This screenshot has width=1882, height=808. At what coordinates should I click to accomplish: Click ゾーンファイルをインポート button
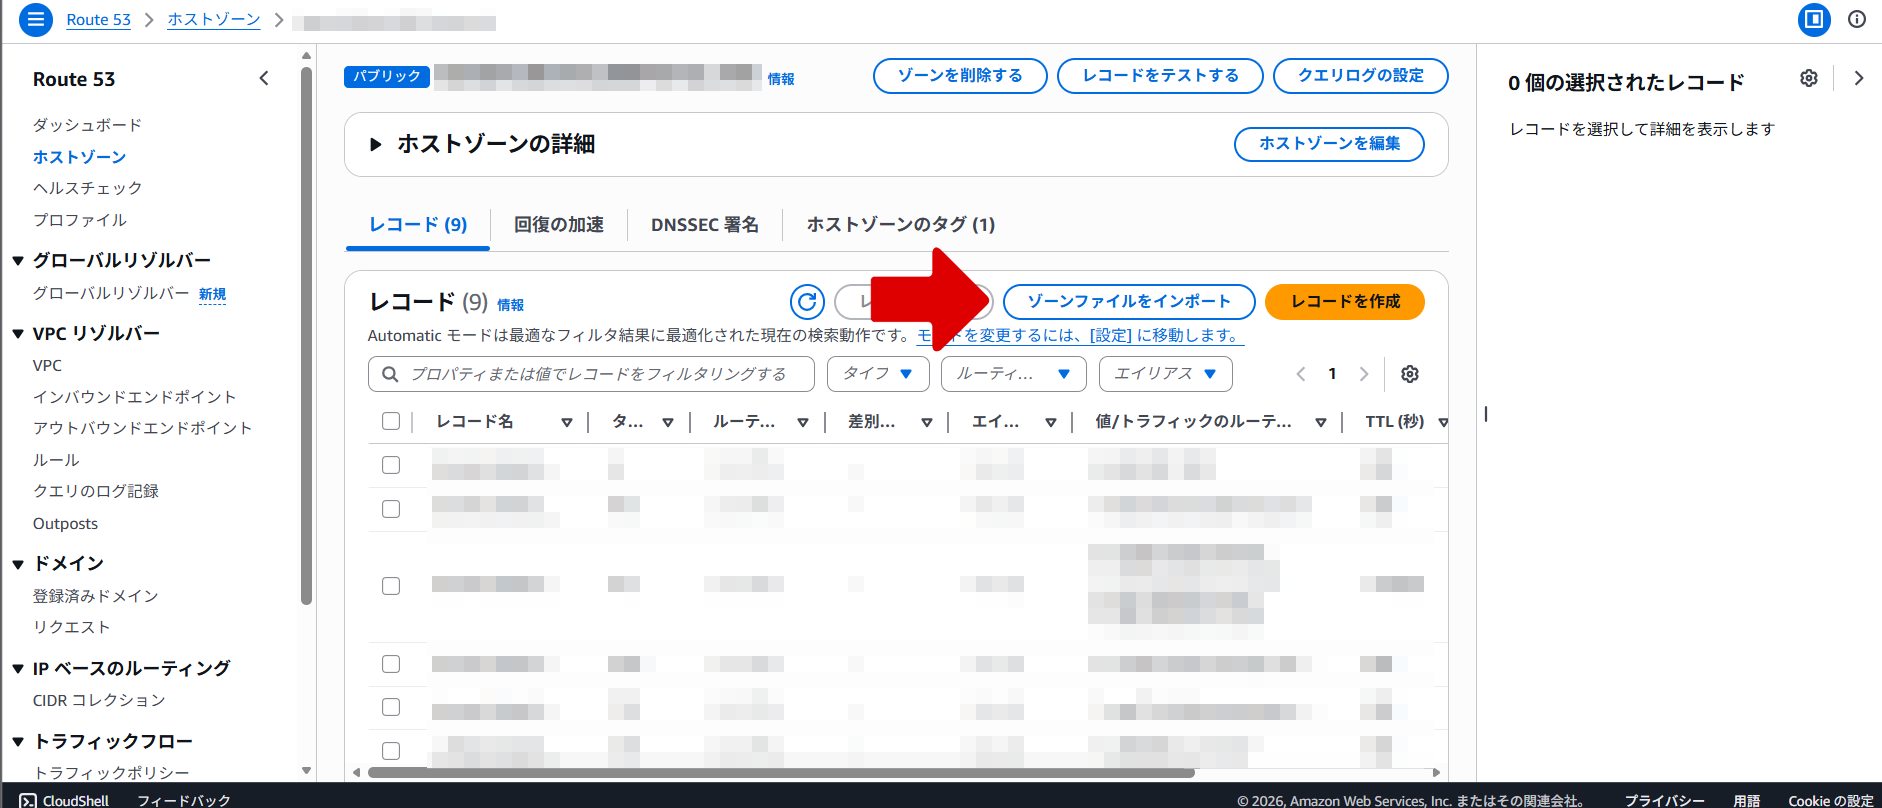tap(1128, 302)
